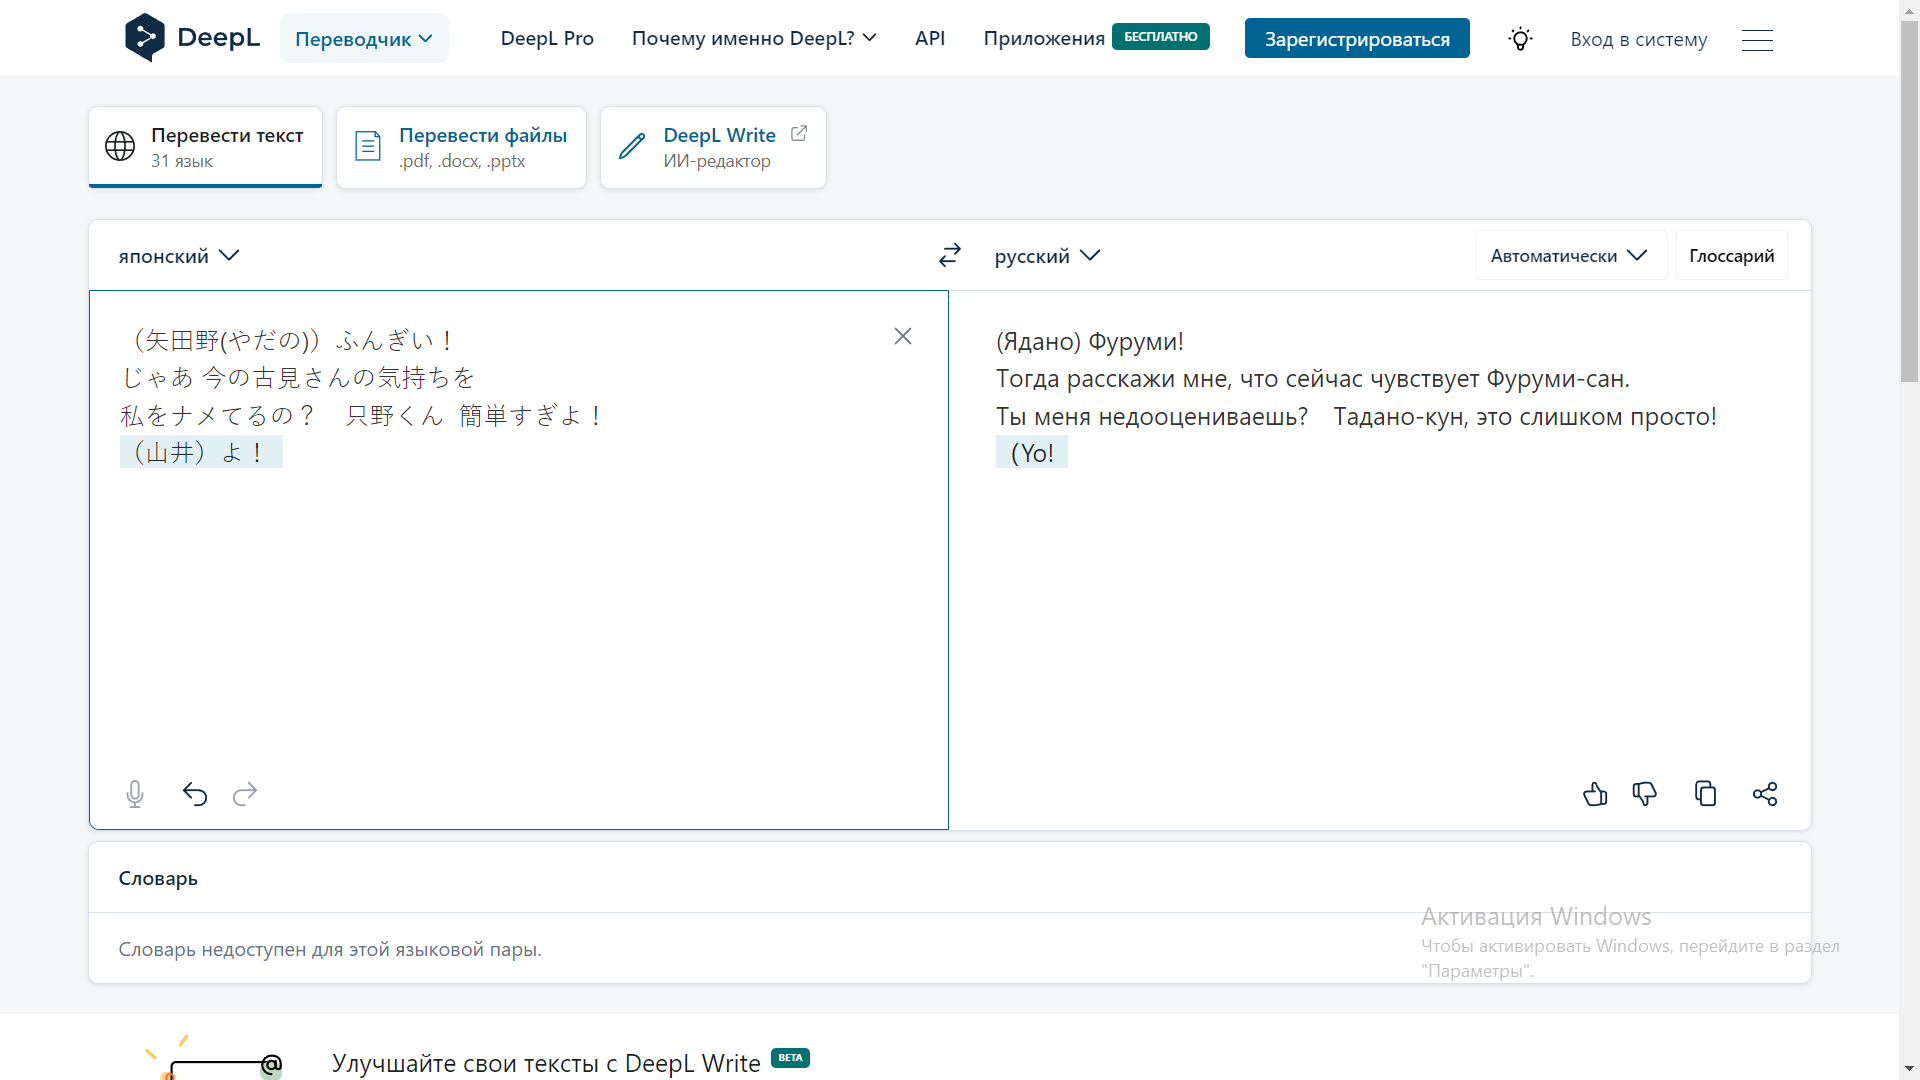
Task: Redo the text edit
Action: (245, 794)
